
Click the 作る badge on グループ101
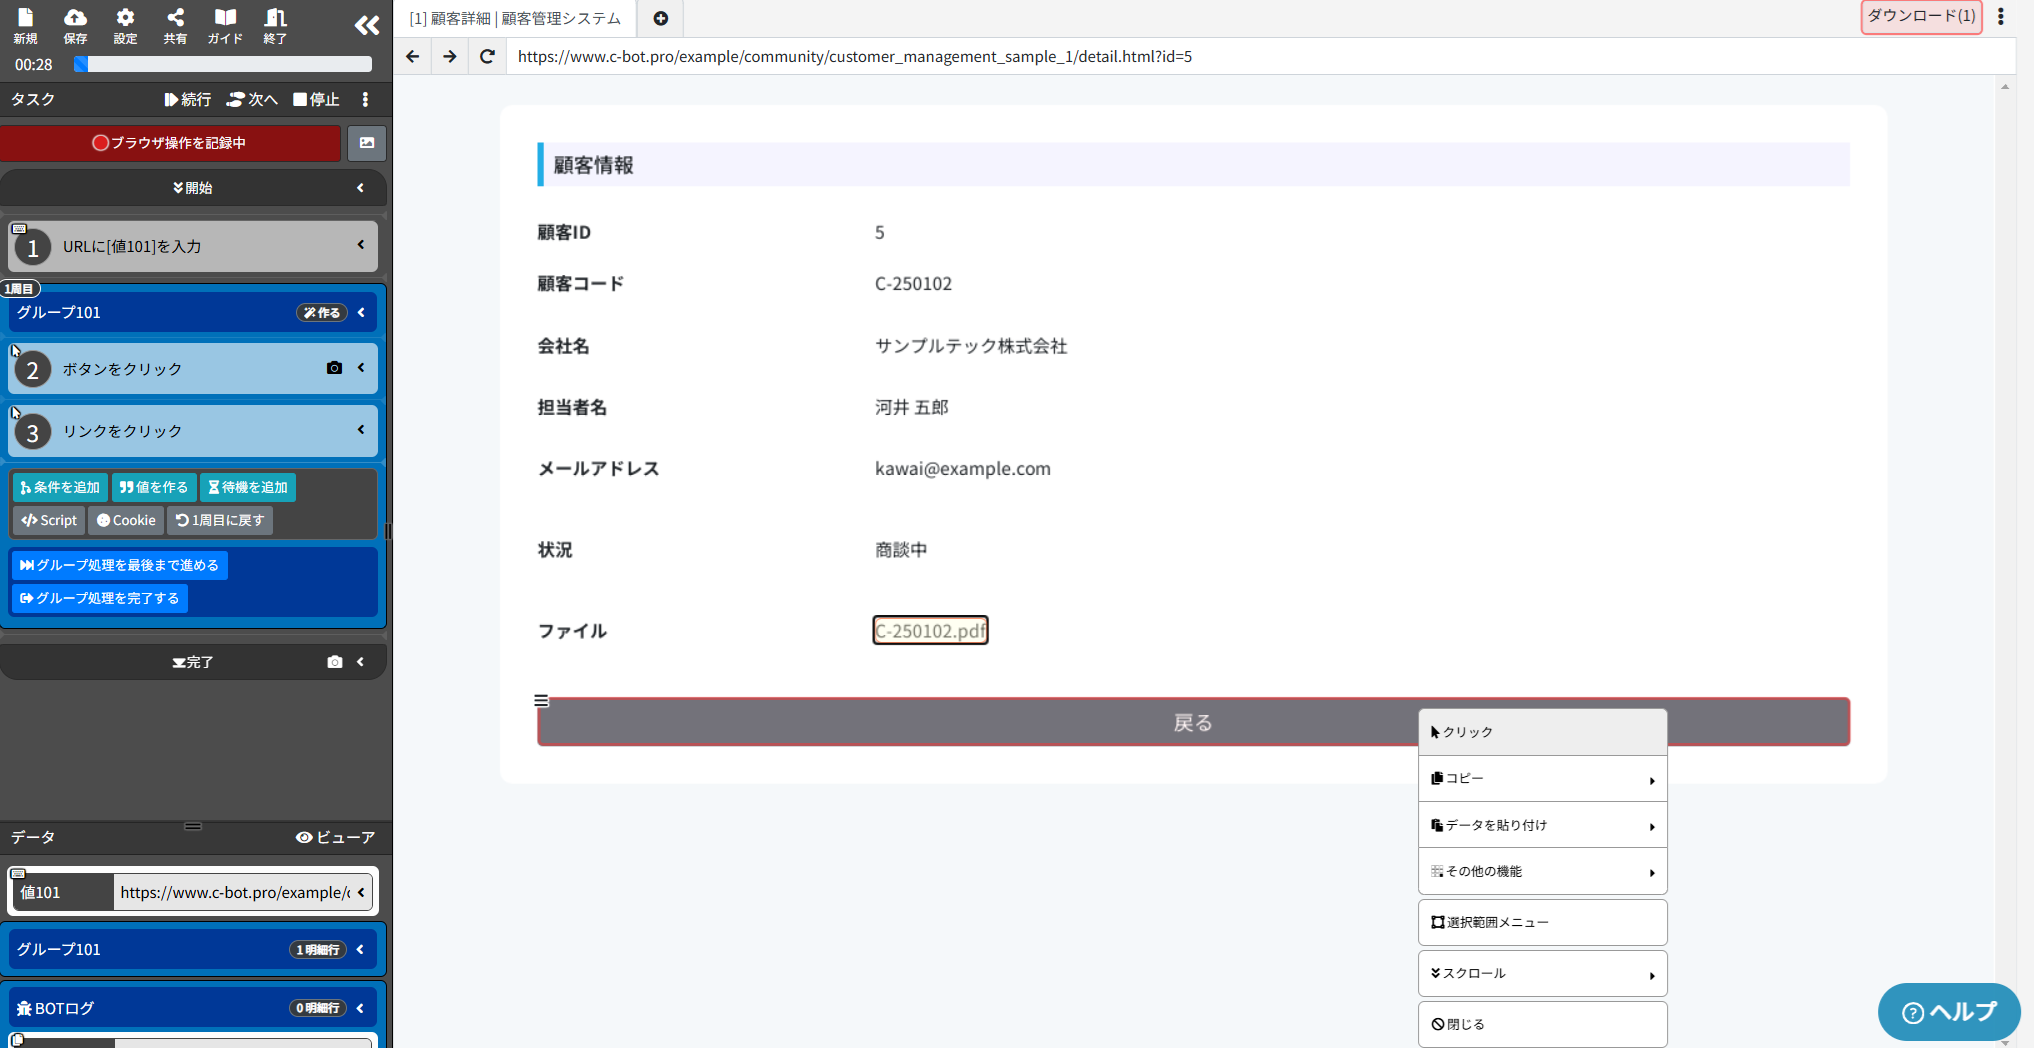click(322, 313)
